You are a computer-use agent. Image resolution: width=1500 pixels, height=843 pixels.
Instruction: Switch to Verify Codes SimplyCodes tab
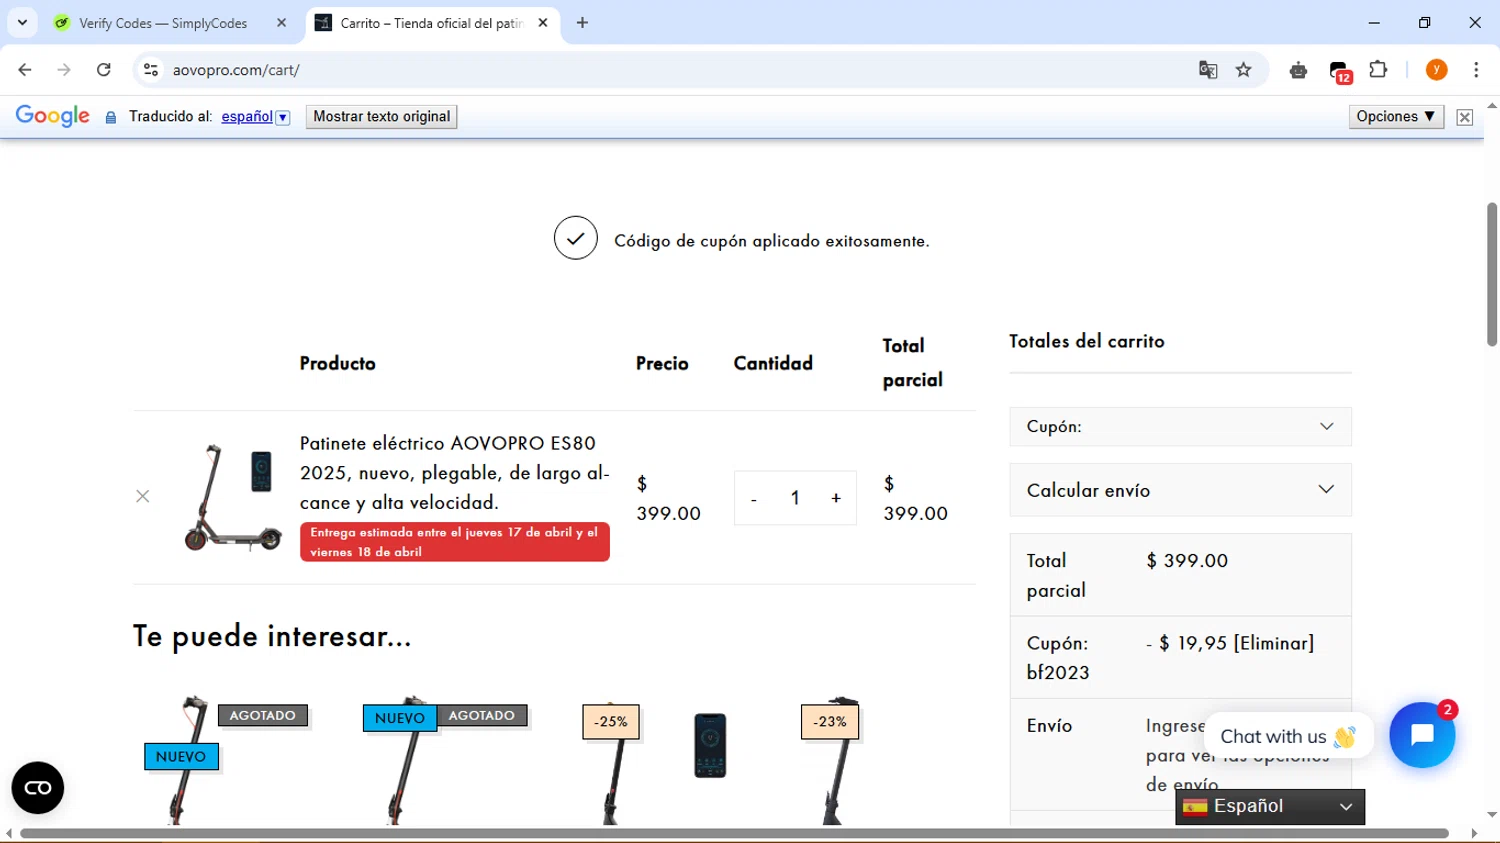(x=163, y=23)
